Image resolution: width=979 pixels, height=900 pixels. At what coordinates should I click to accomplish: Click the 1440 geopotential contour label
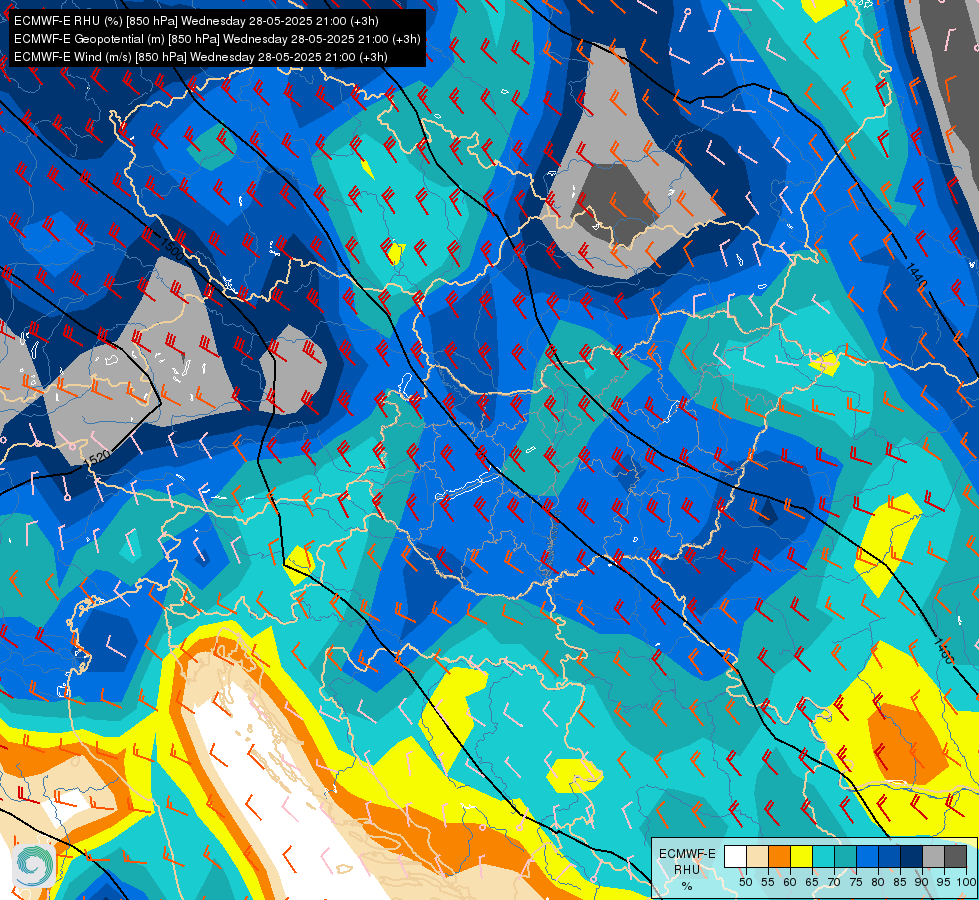click(x=916, y=276)
